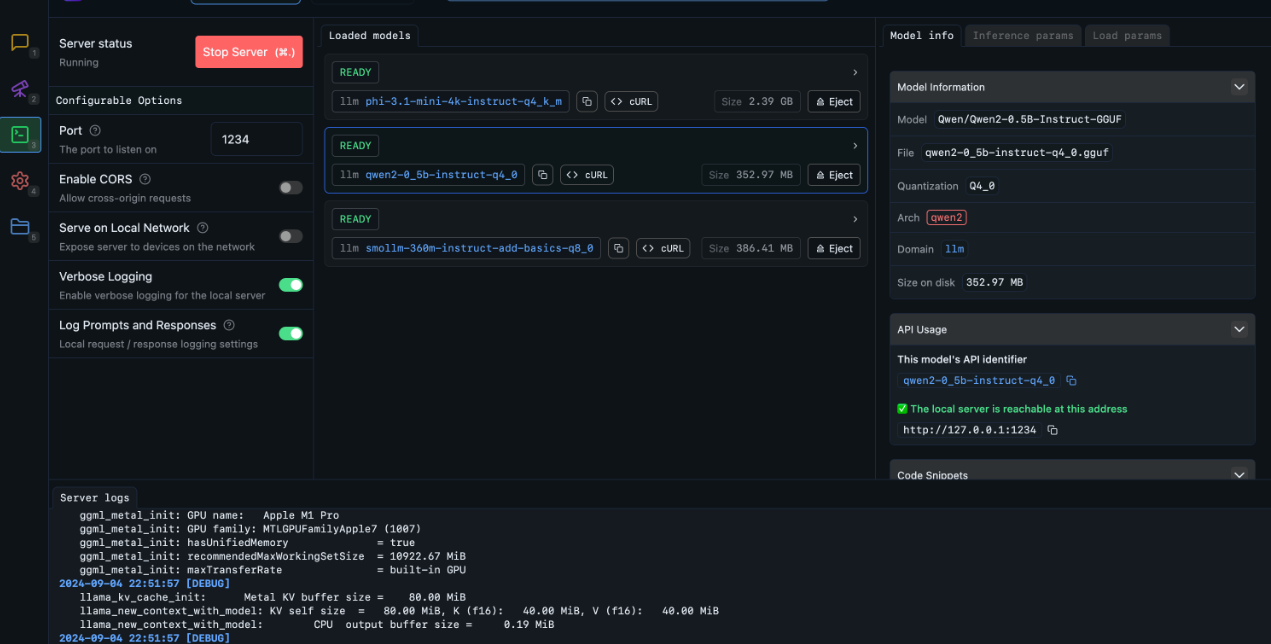This screenshot has width=1271, height=644.
Task: Click the Configurable Options heading
Action: (119, 100)
